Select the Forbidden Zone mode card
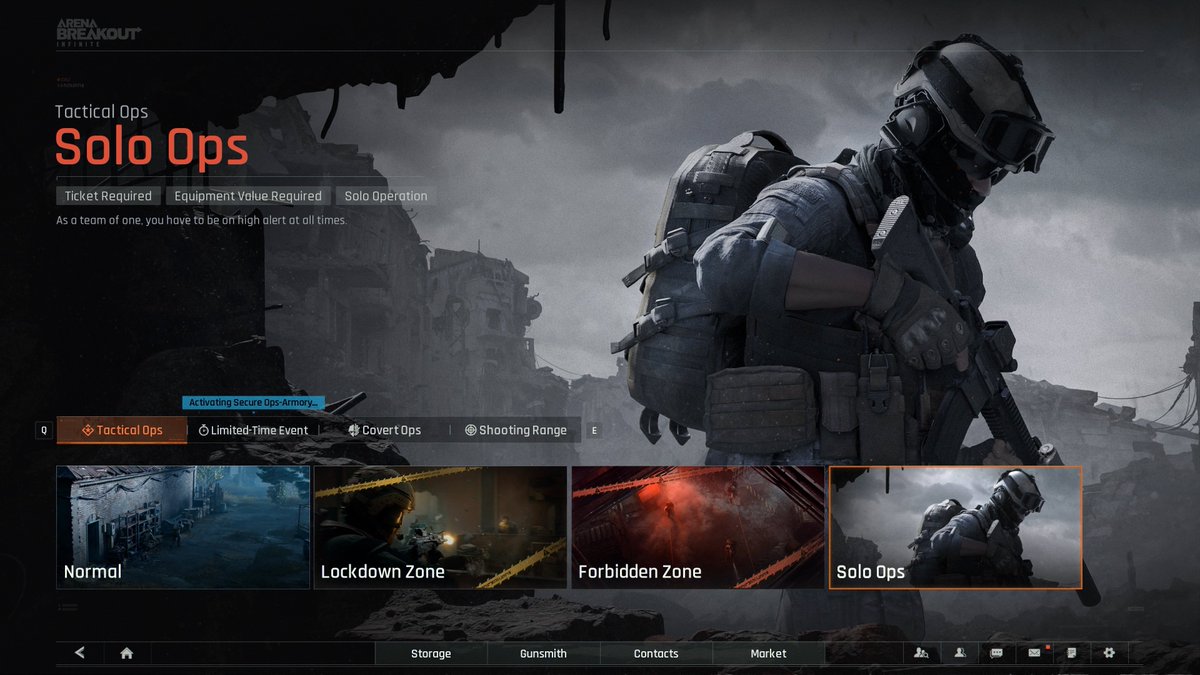 (x=698, y=527)
